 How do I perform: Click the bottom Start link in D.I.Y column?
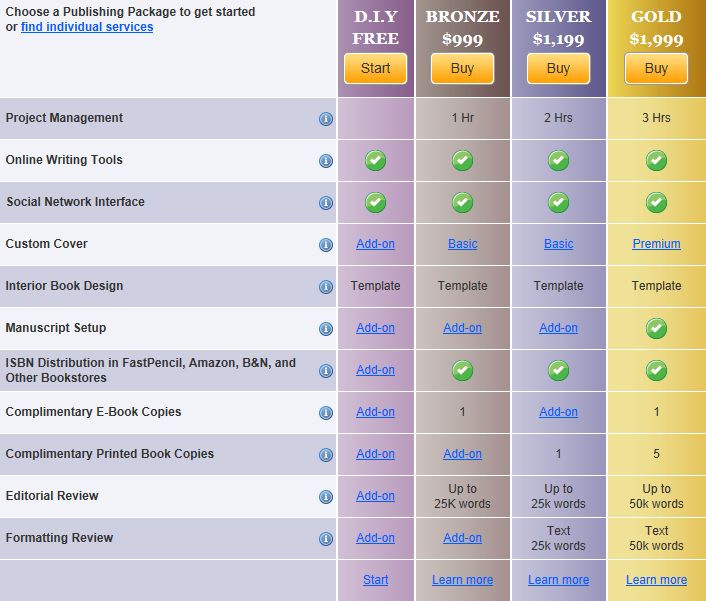pos(375,580)
